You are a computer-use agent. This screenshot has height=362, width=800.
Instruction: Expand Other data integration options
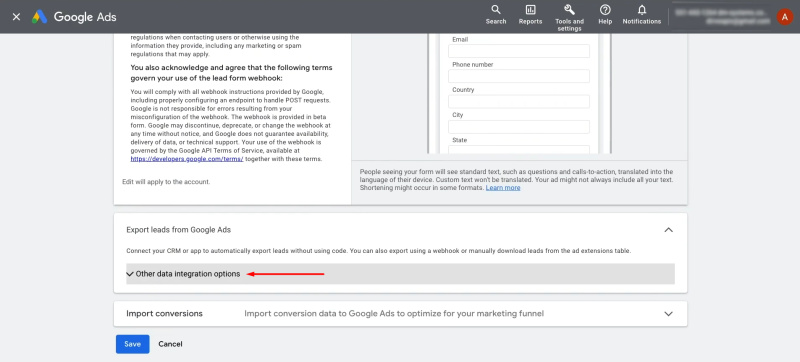coord(400,274)
